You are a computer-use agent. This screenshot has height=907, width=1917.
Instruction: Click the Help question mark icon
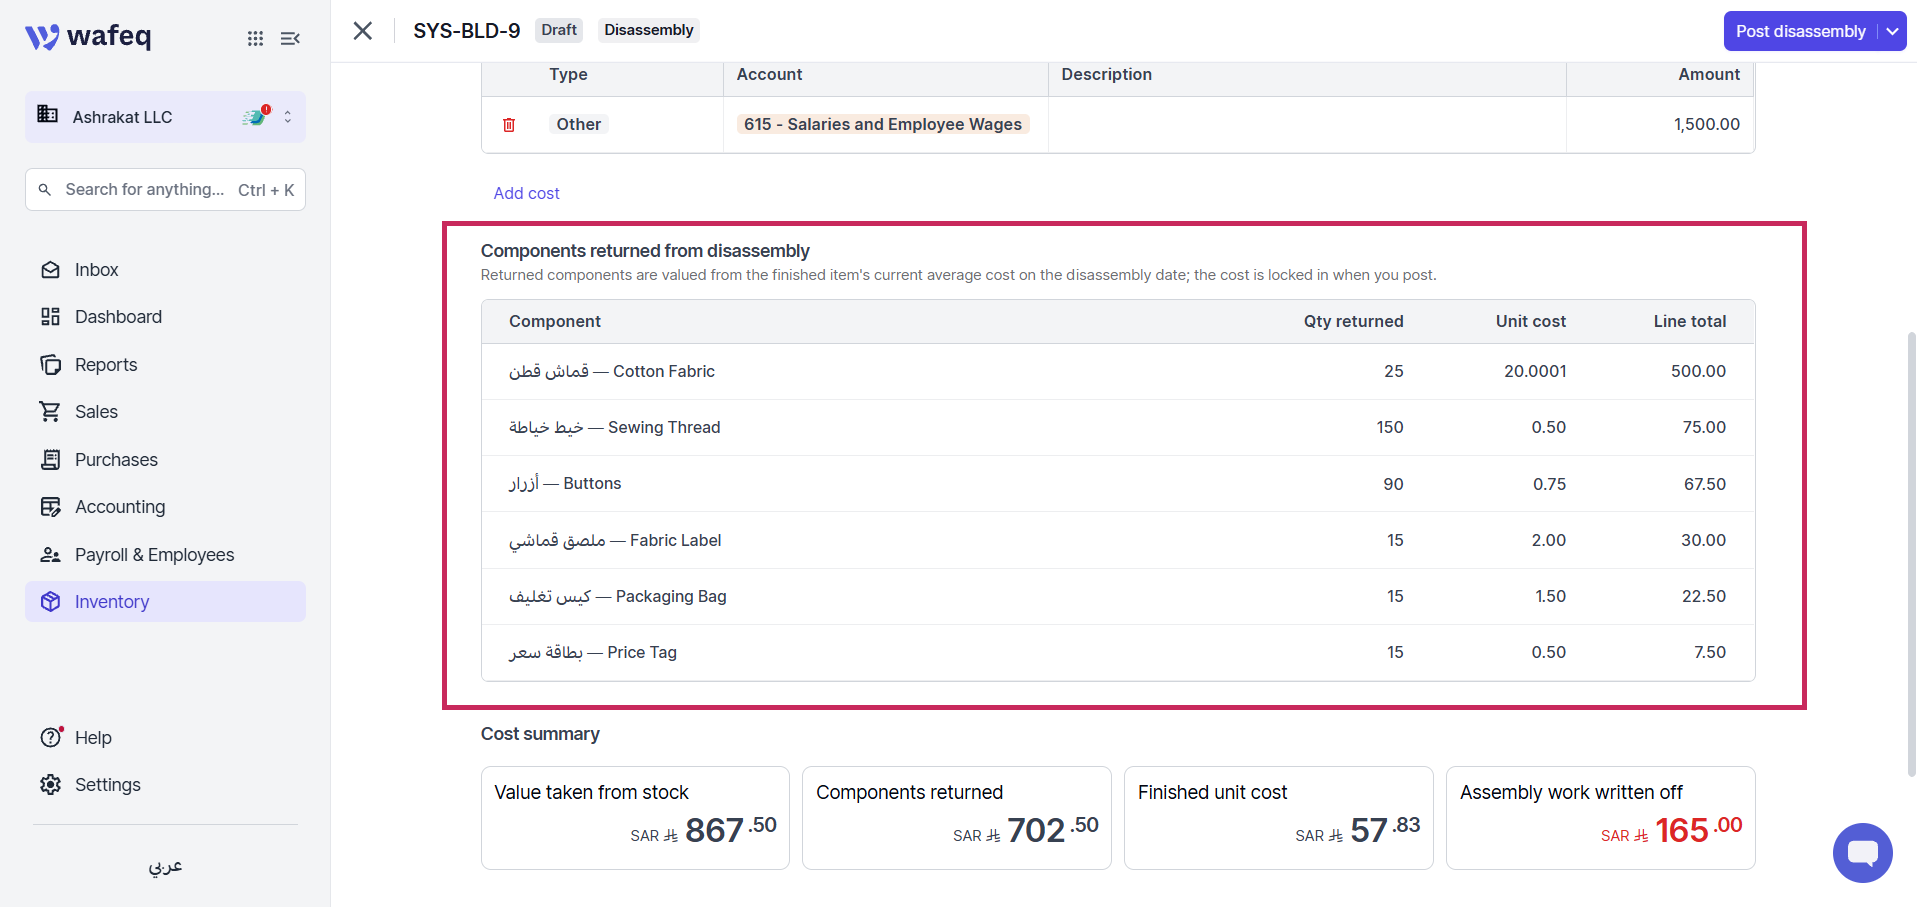[51, 738]
